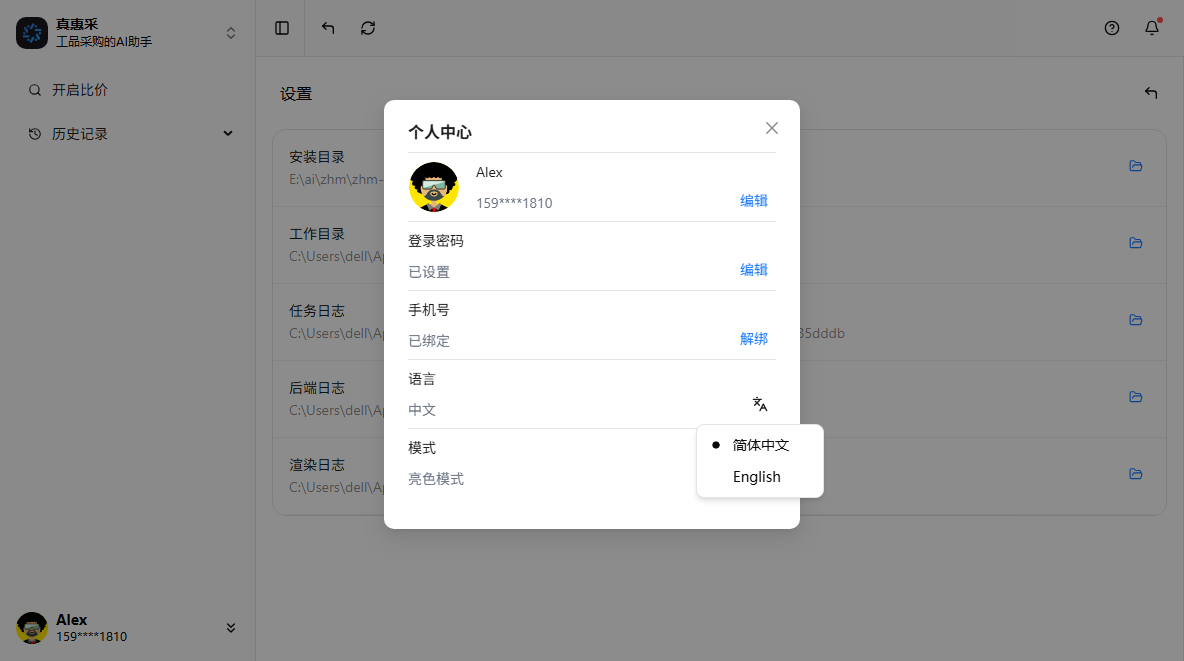Open folder icon next to 渲染日志
1184x661 pixels.
[x=1135, y=474]
